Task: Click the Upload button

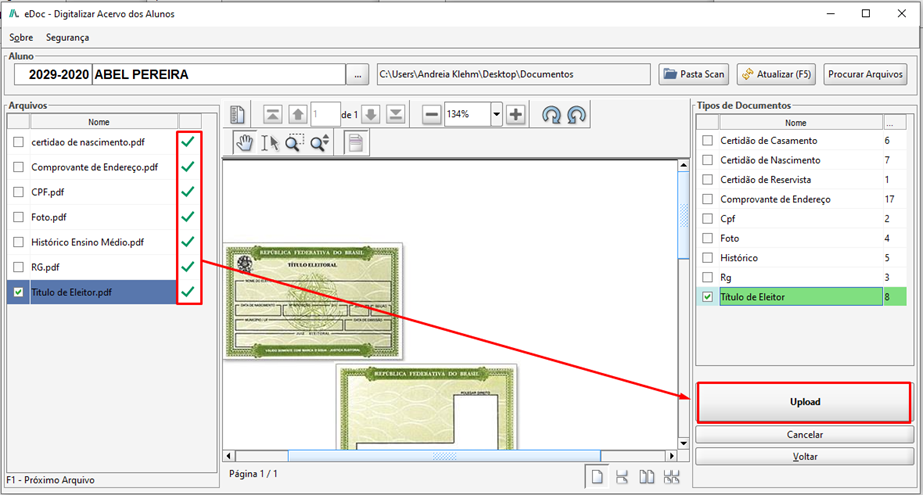Action: [x=805, y=402]
